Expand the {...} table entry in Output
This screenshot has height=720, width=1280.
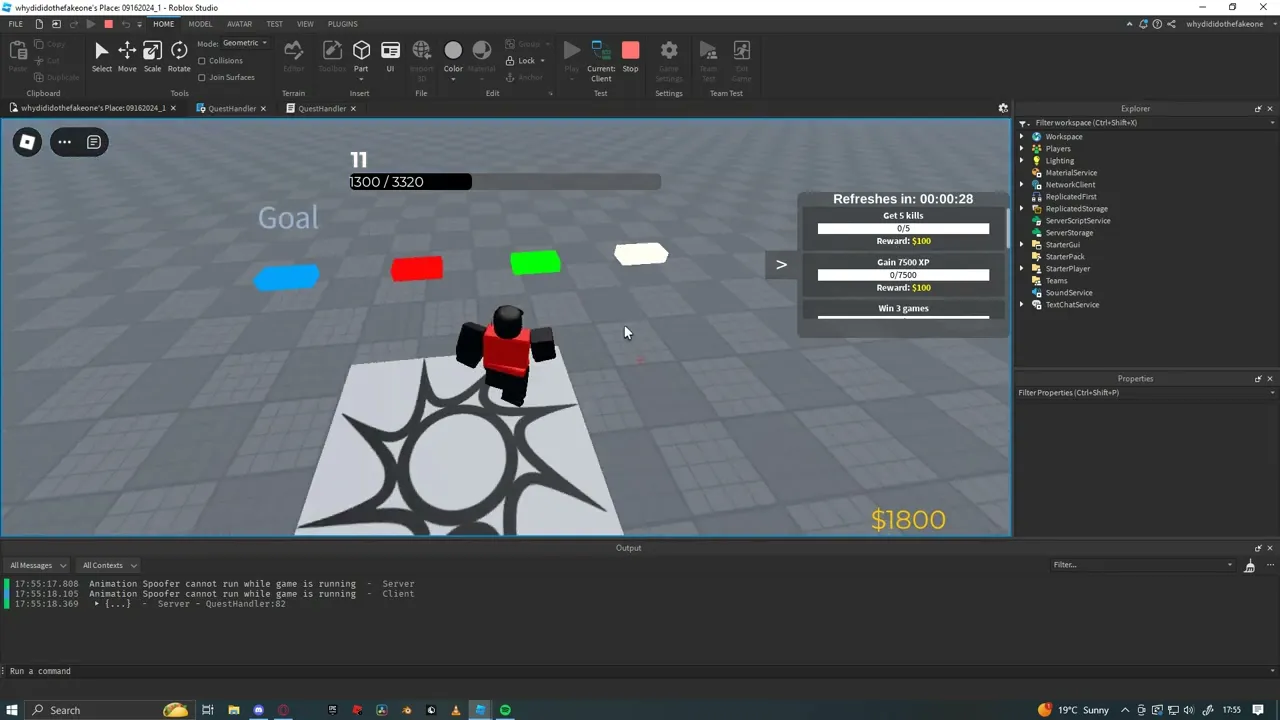tap(97, 604)
